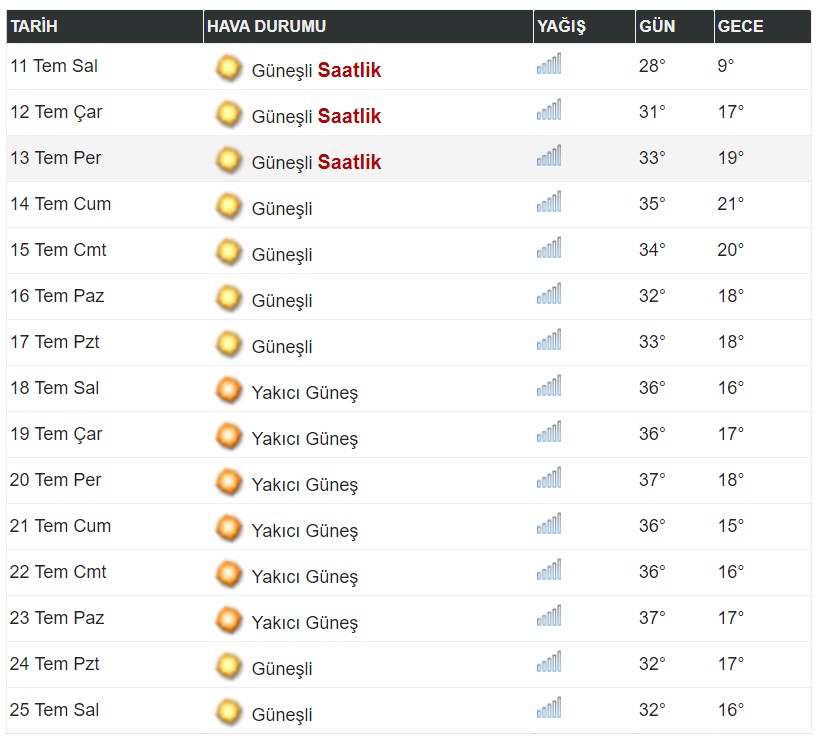Open Saatlik forecast for 12 Tem Çar
The width and height of the screenshot is (818, 741).
349,116
